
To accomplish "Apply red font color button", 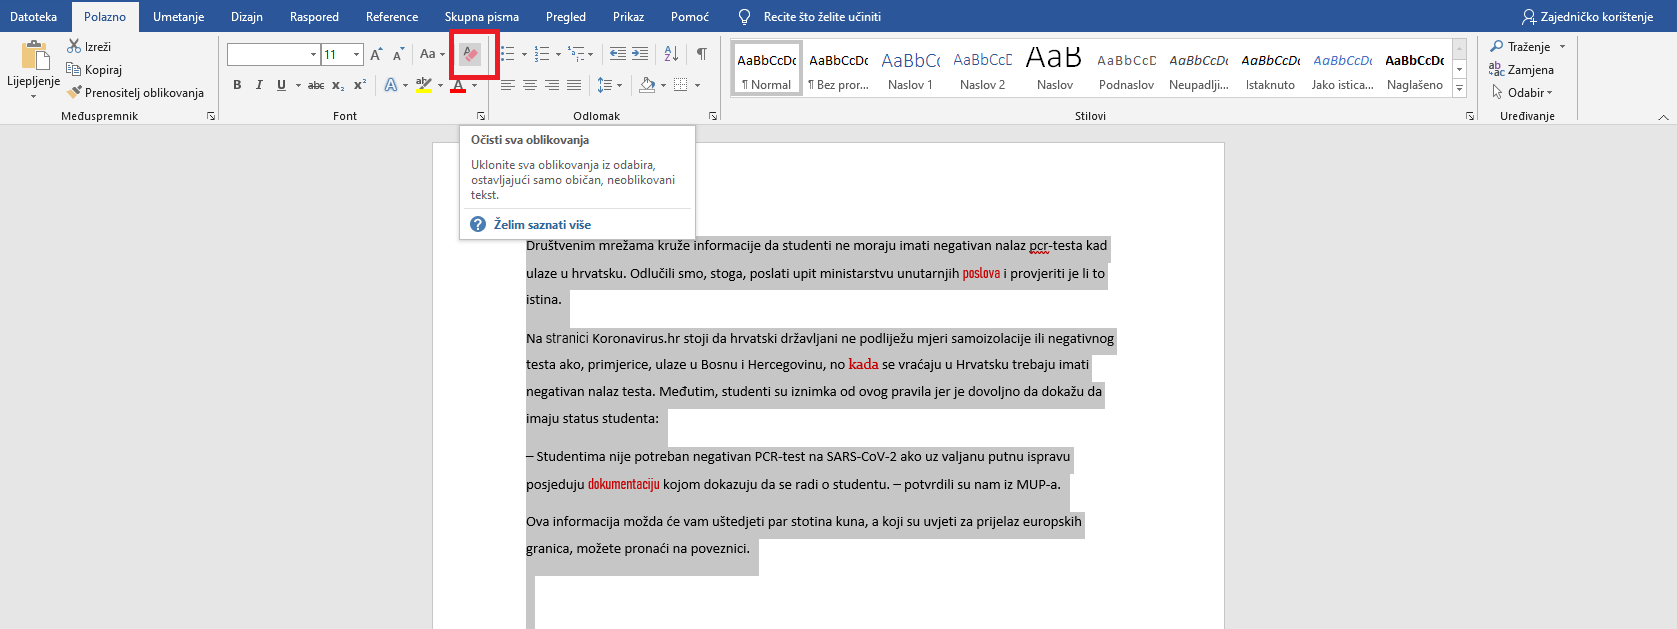I will click(x=458, y=85).
